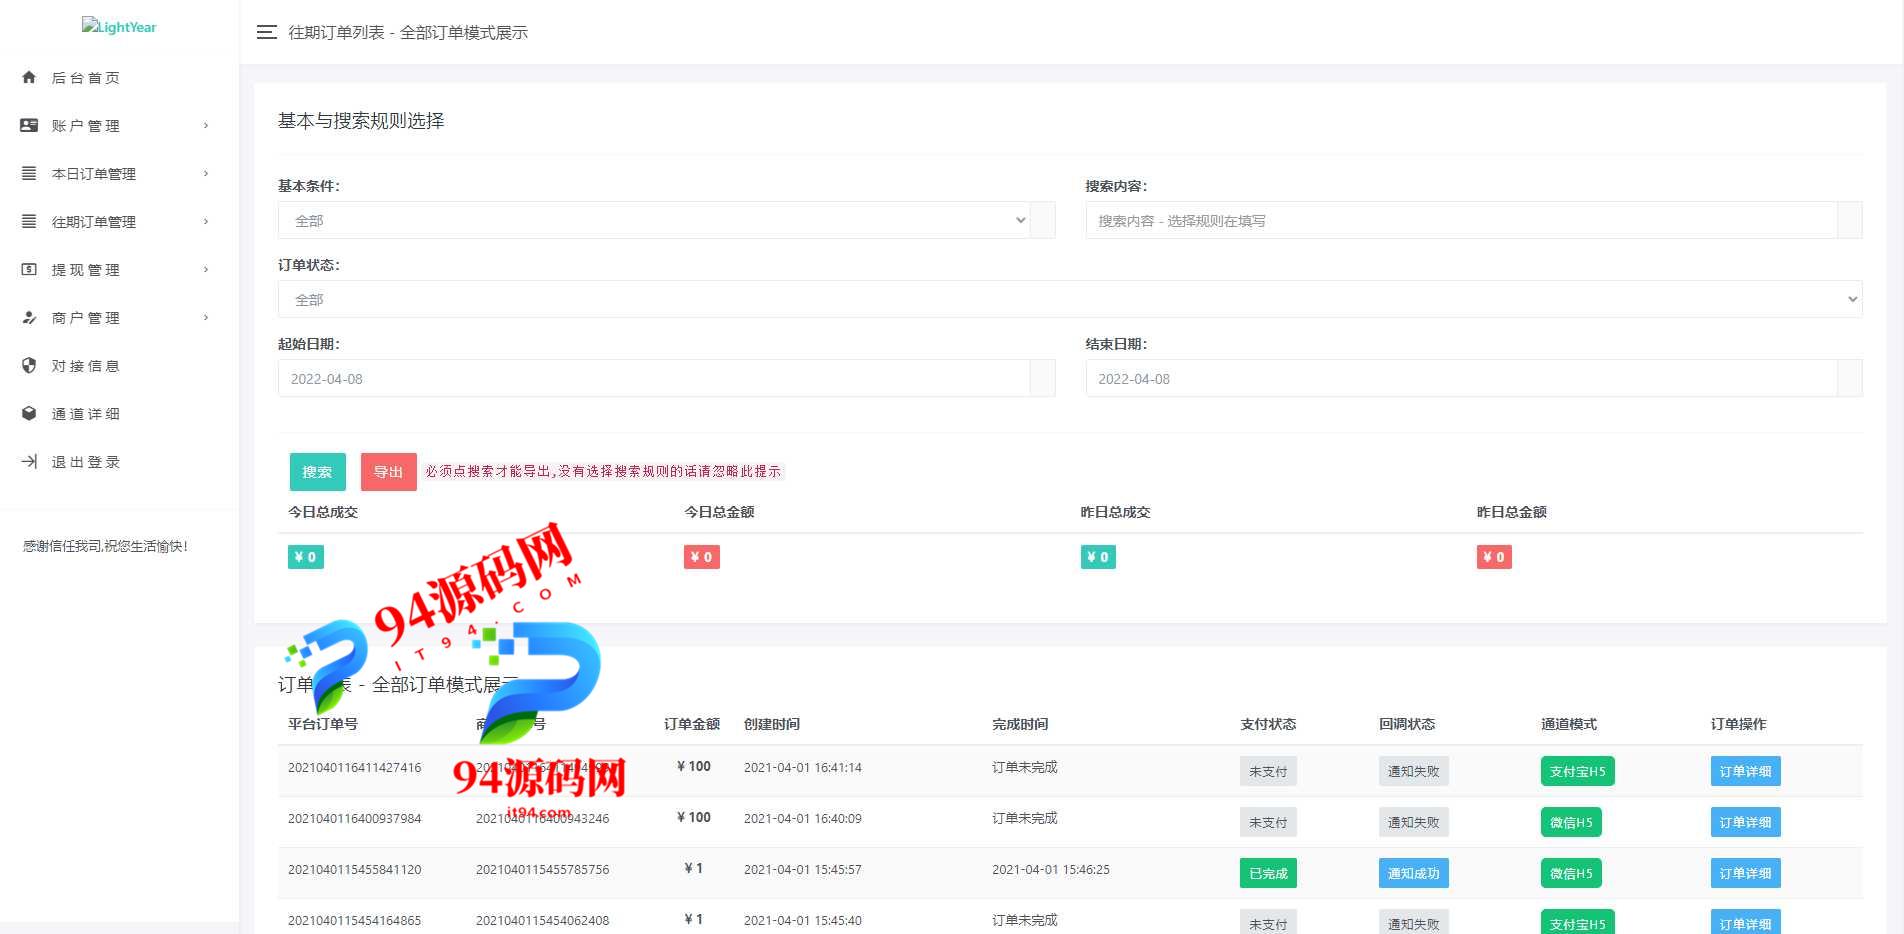The height and width of the screenshot is (934, 1904).
Task: Click the account card icon beside 账户管理
Action: pyautogui.click(x=29, y=125)
